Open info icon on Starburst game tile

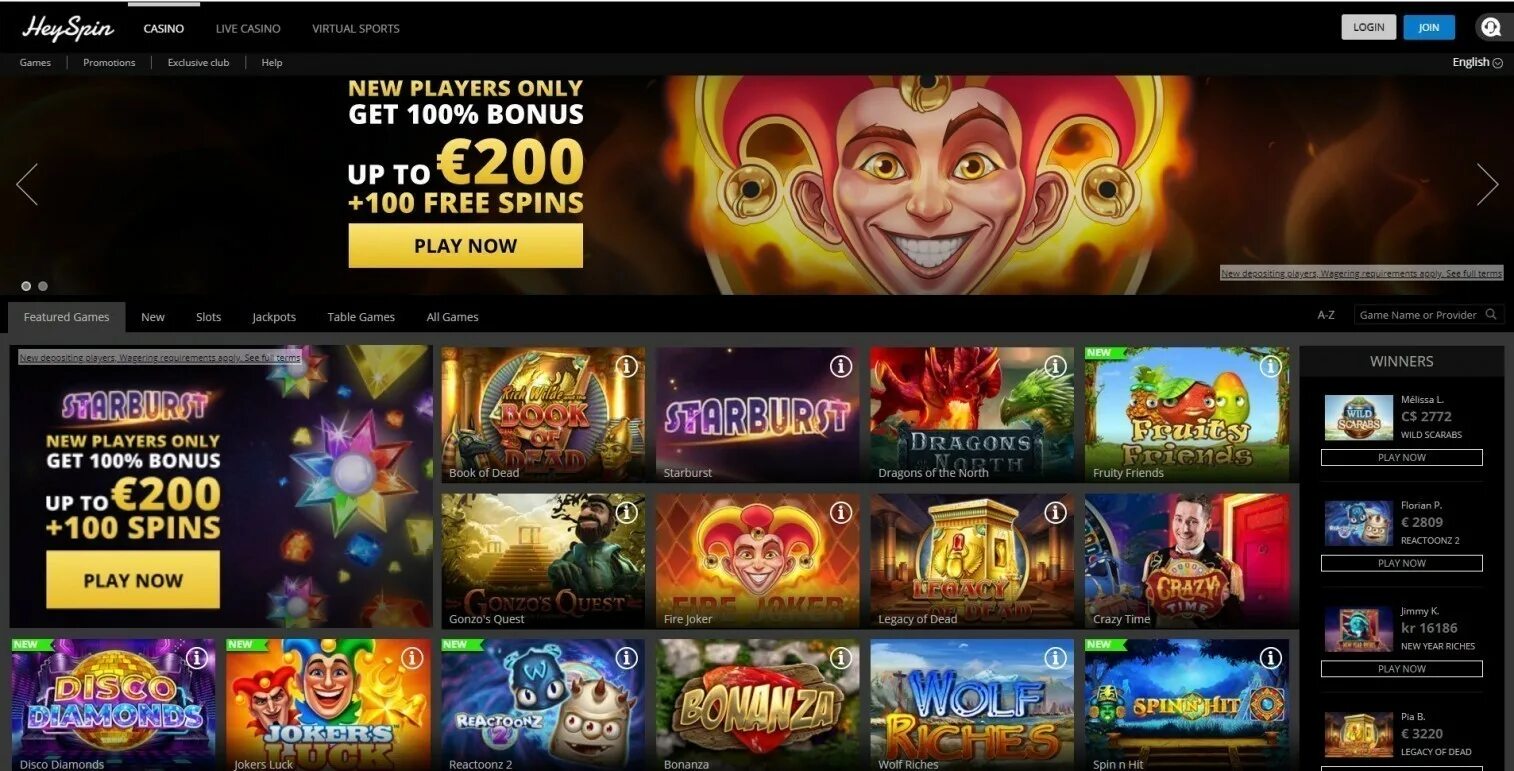[841, 367]
